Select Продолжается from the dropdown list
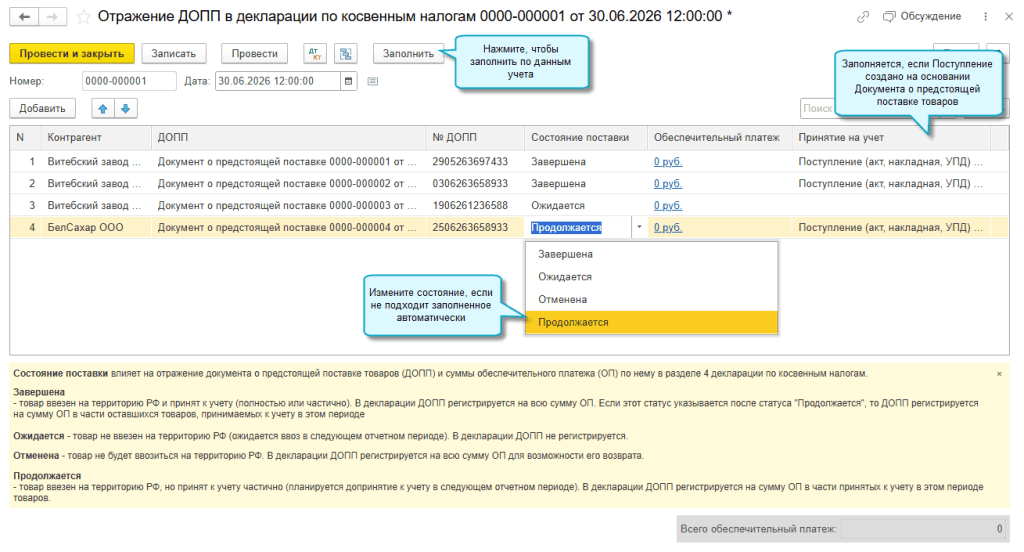This screenshot has width=1024, height=552. [651, 322]
